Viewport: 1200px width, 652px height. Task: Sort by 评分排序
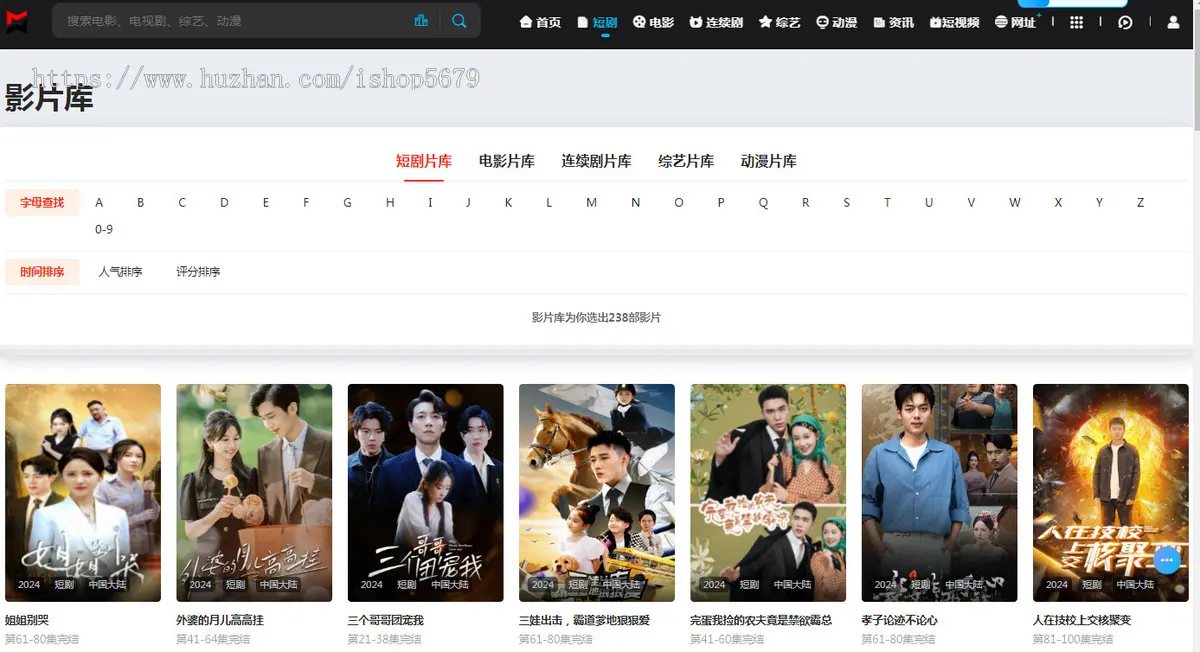198,272
